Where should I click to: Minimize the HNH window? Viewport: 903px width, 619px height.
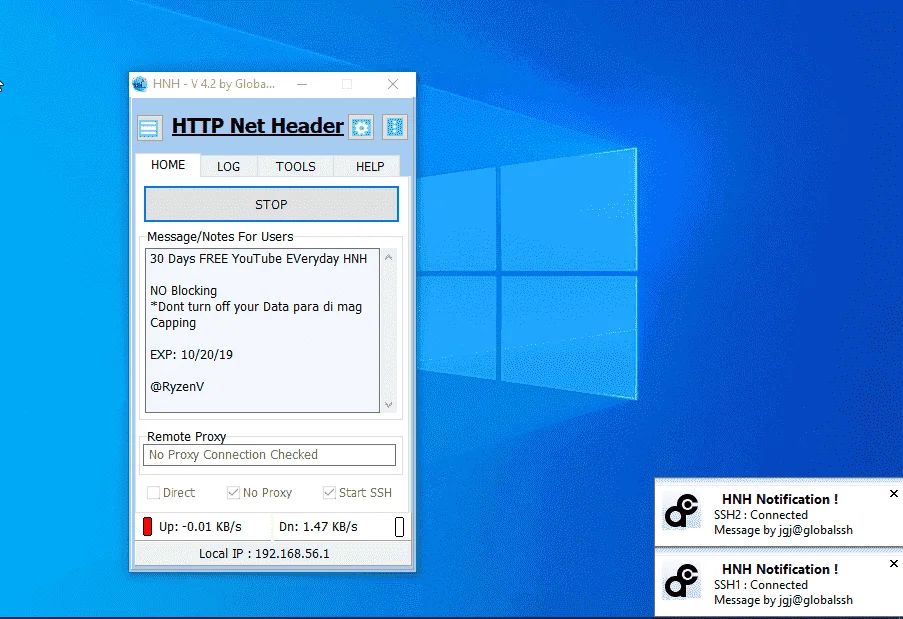coord(302,84)
